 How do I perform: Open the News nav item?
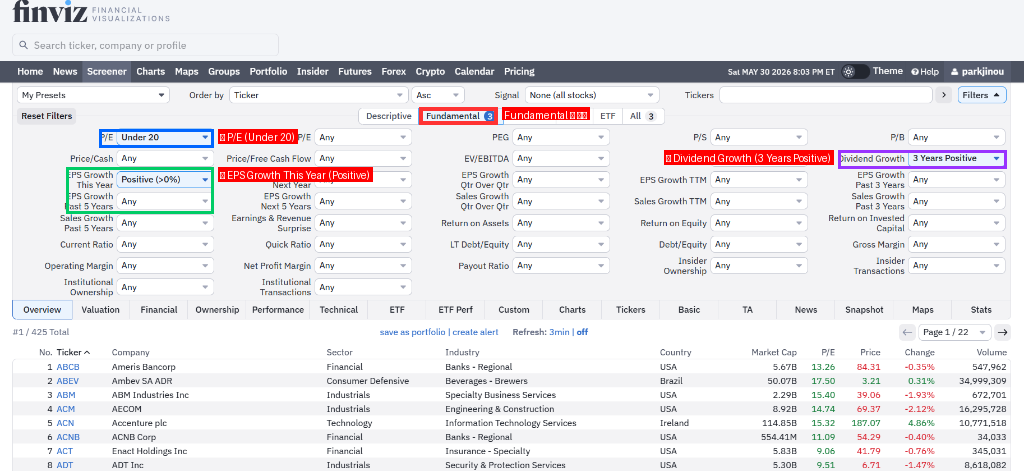[65, 72]
